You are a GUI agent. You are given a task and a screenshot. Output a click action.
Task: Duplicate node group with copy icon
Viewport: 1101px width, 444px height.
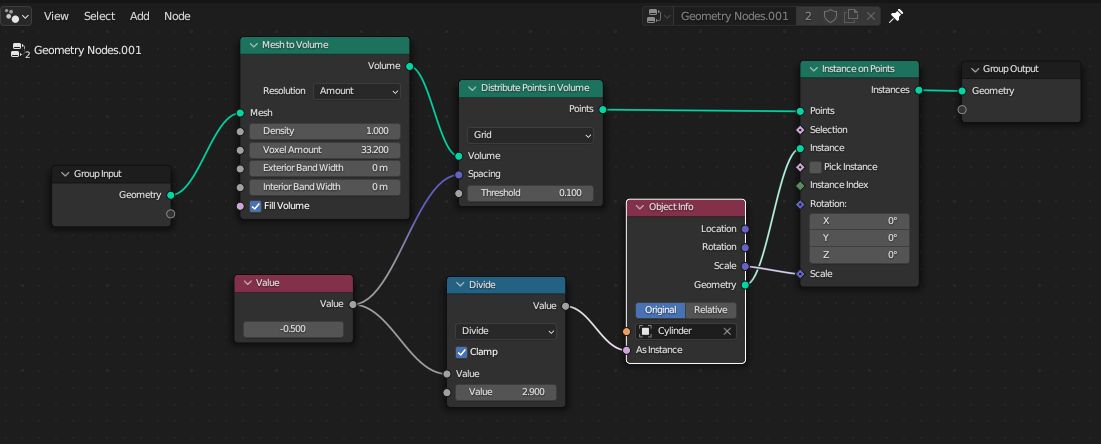(851, 15)
